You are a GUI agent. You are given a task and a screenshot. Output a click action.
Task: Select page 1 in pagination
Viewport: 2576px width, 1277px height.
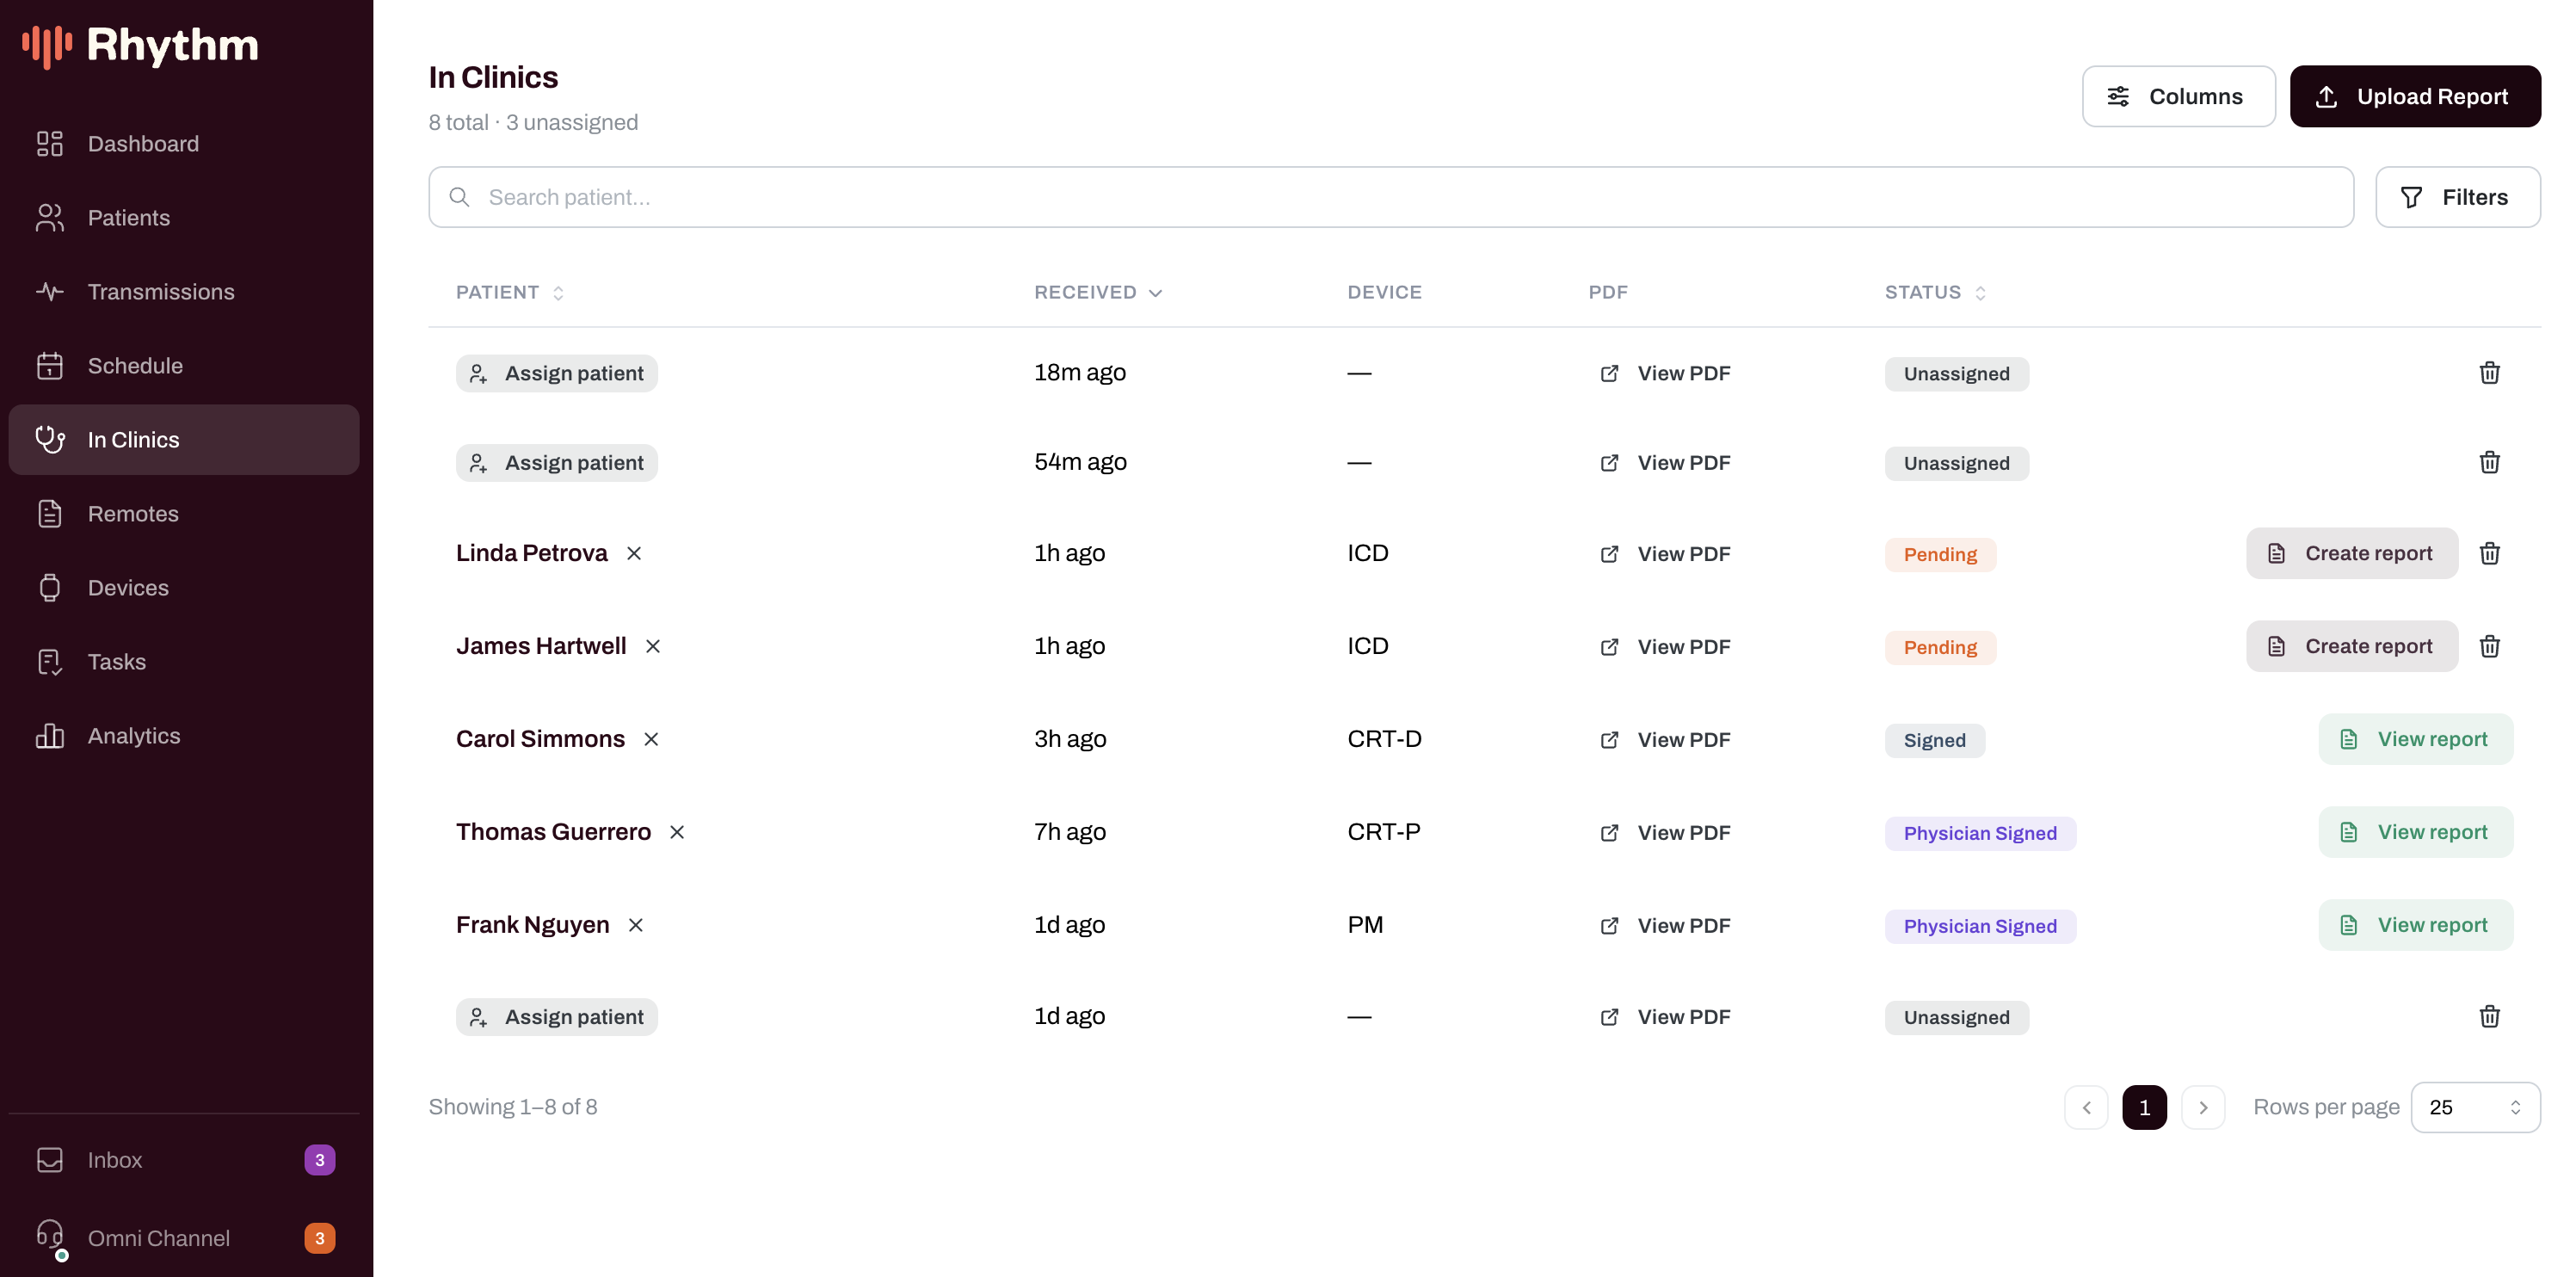2144,1107
